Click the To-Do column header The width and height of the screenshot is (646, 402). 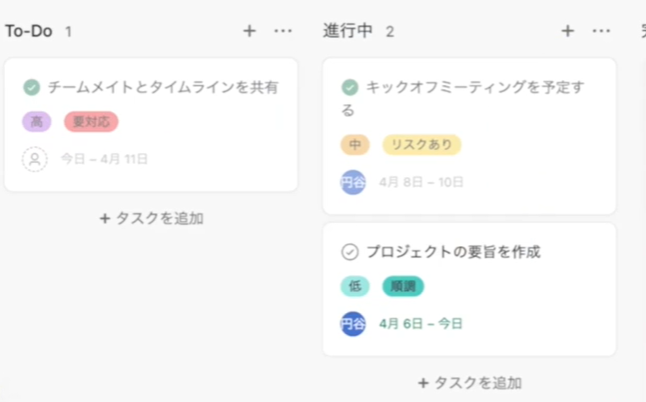click(x=29, y=31)
